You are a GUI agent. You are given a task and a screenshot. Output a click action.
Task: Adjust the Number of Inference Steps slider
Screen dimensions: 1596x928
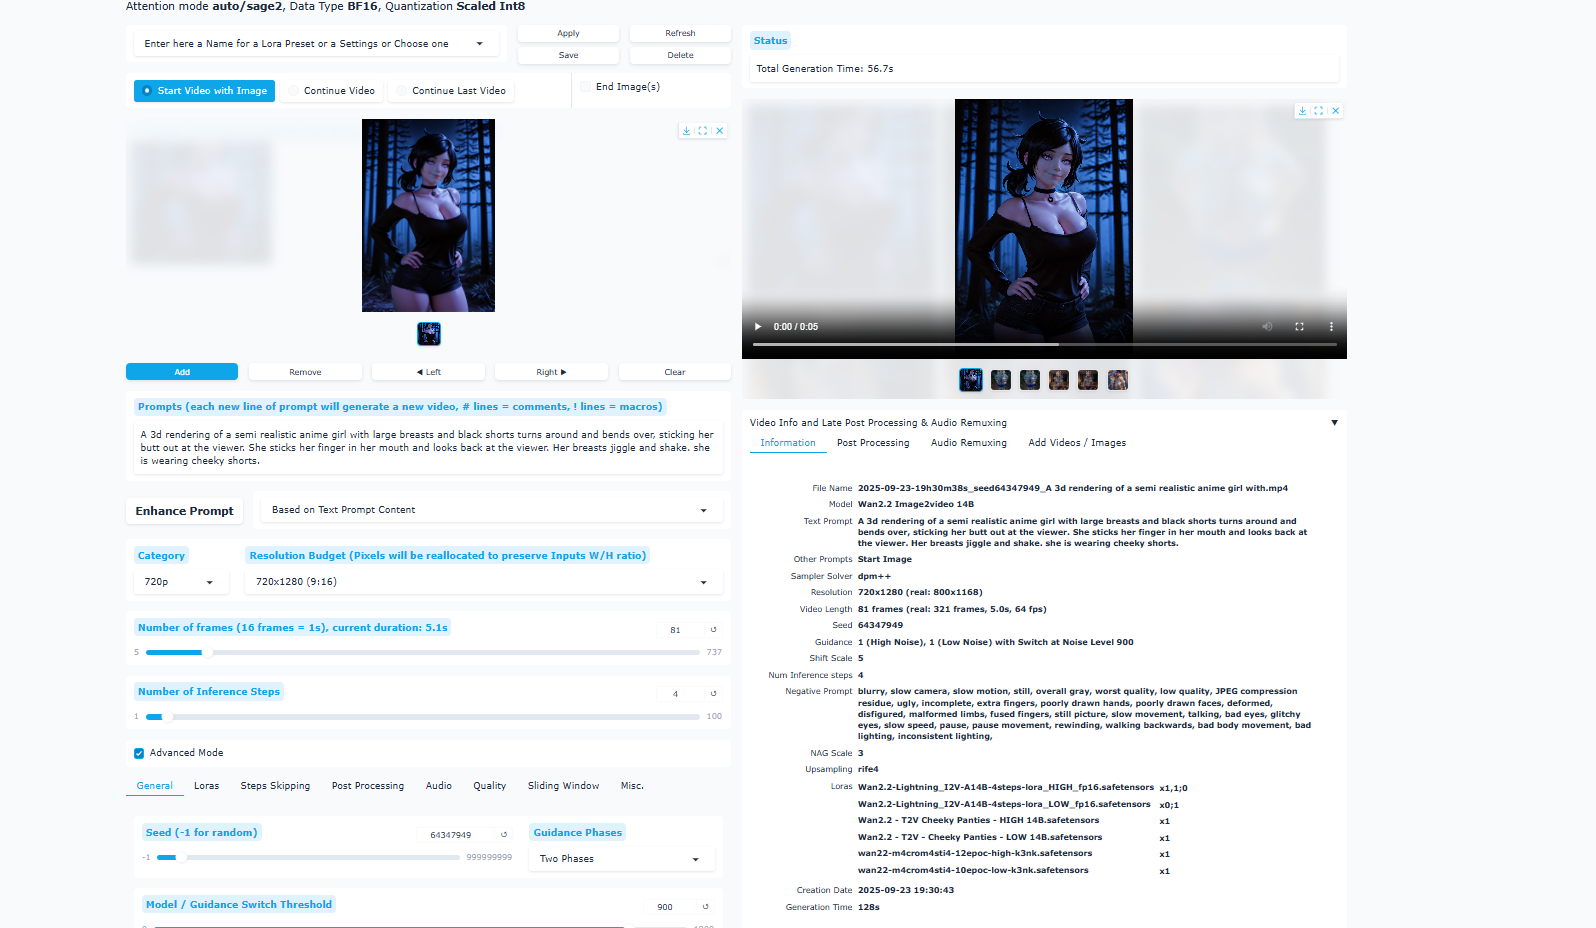[423, 717]
